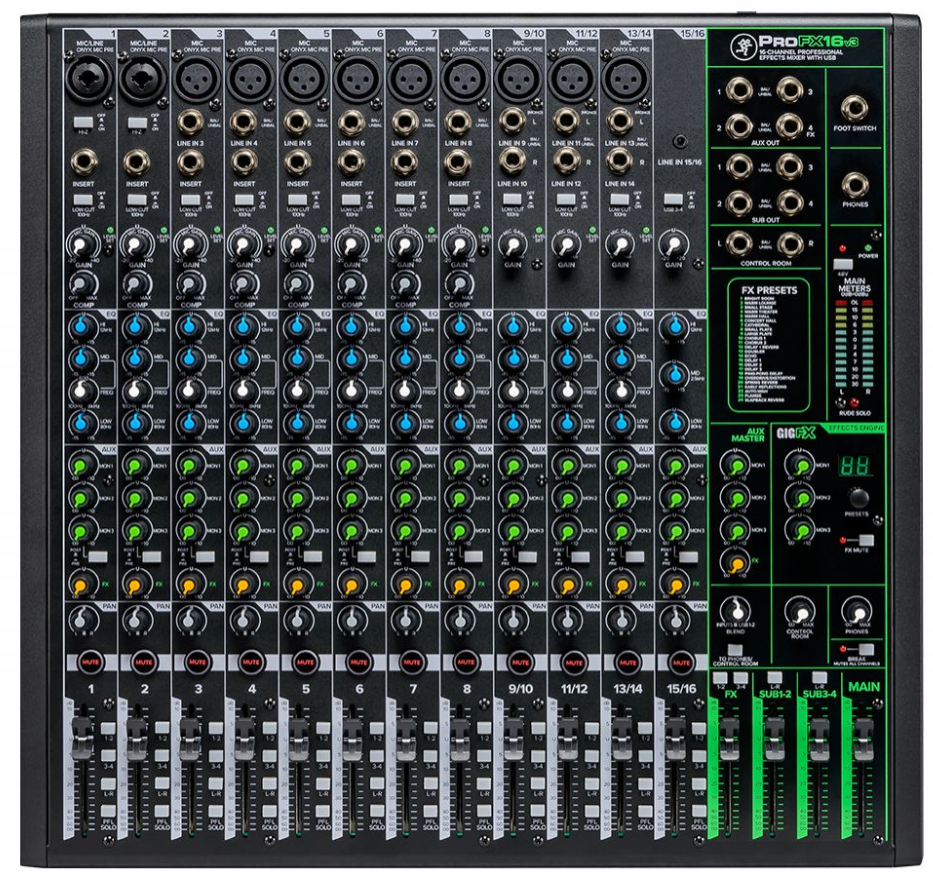Image resolution: width=933 pixels, height=885 pixels.
Task: Click the HI EQ knob on channel 6
Action: [x=352, y=326]
